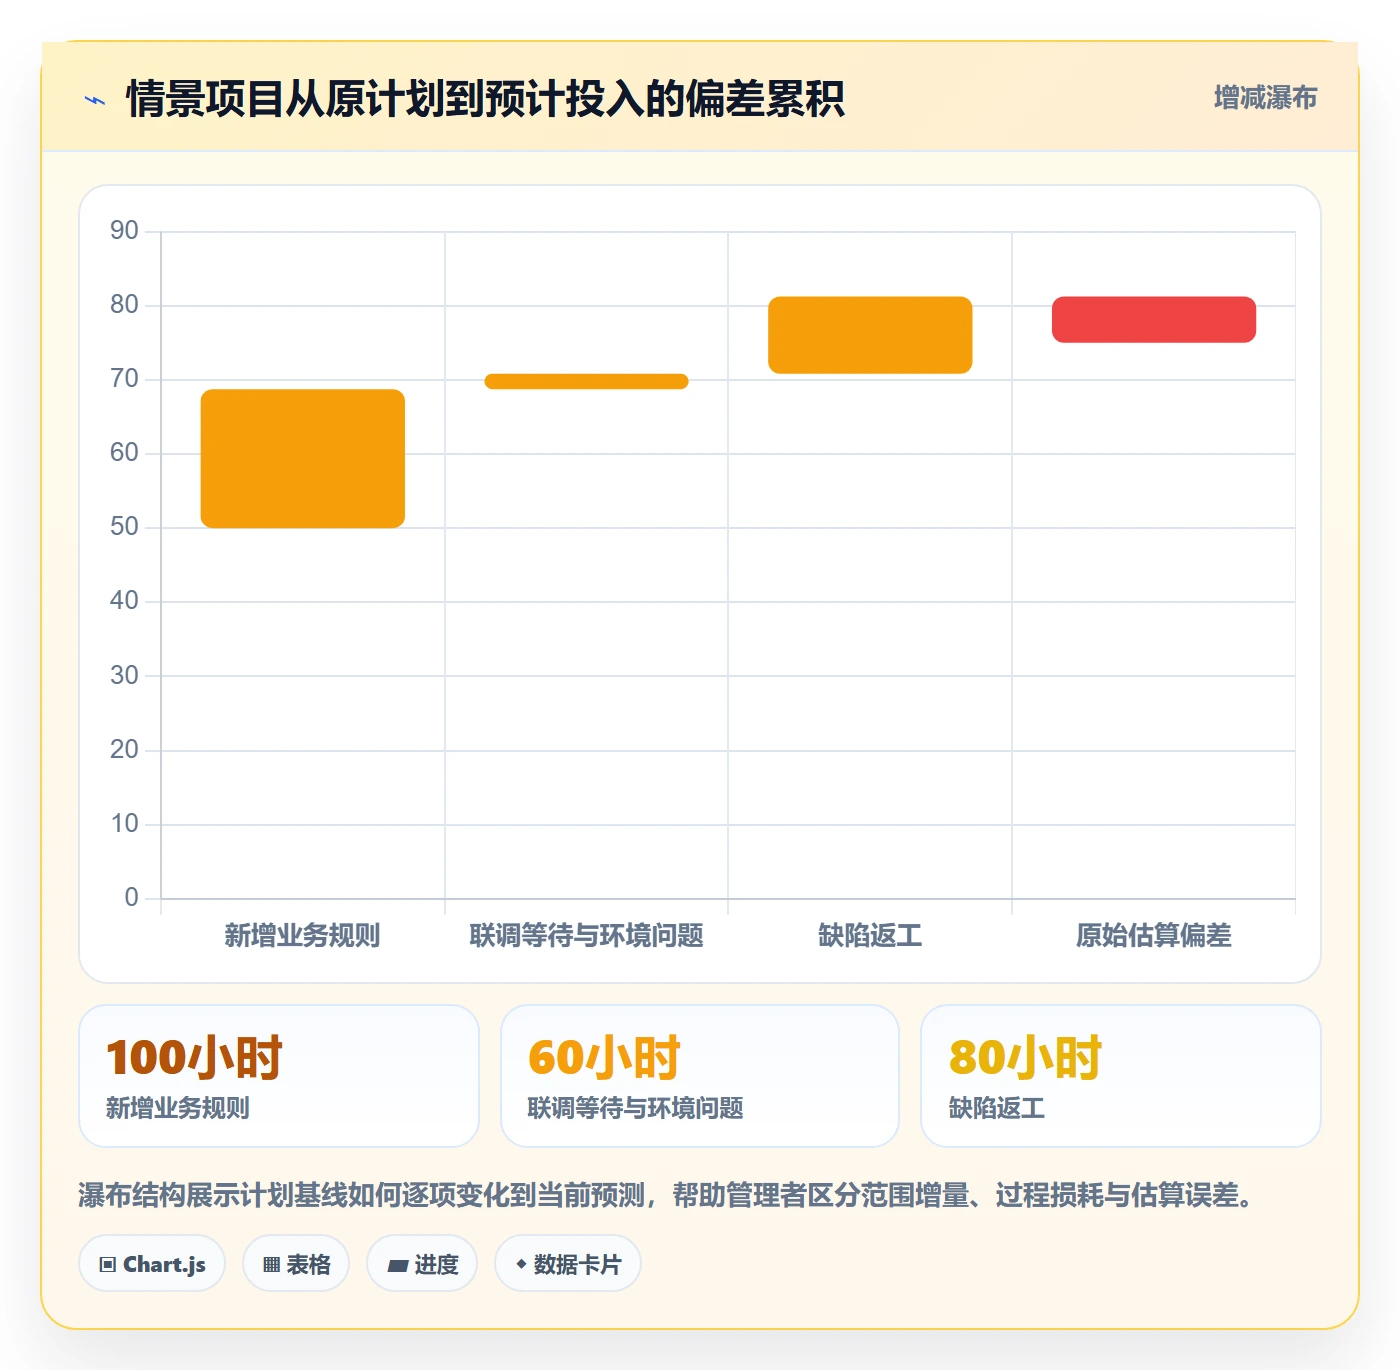Click the 增减瀑布 label in the header

tap(1265, 98)
